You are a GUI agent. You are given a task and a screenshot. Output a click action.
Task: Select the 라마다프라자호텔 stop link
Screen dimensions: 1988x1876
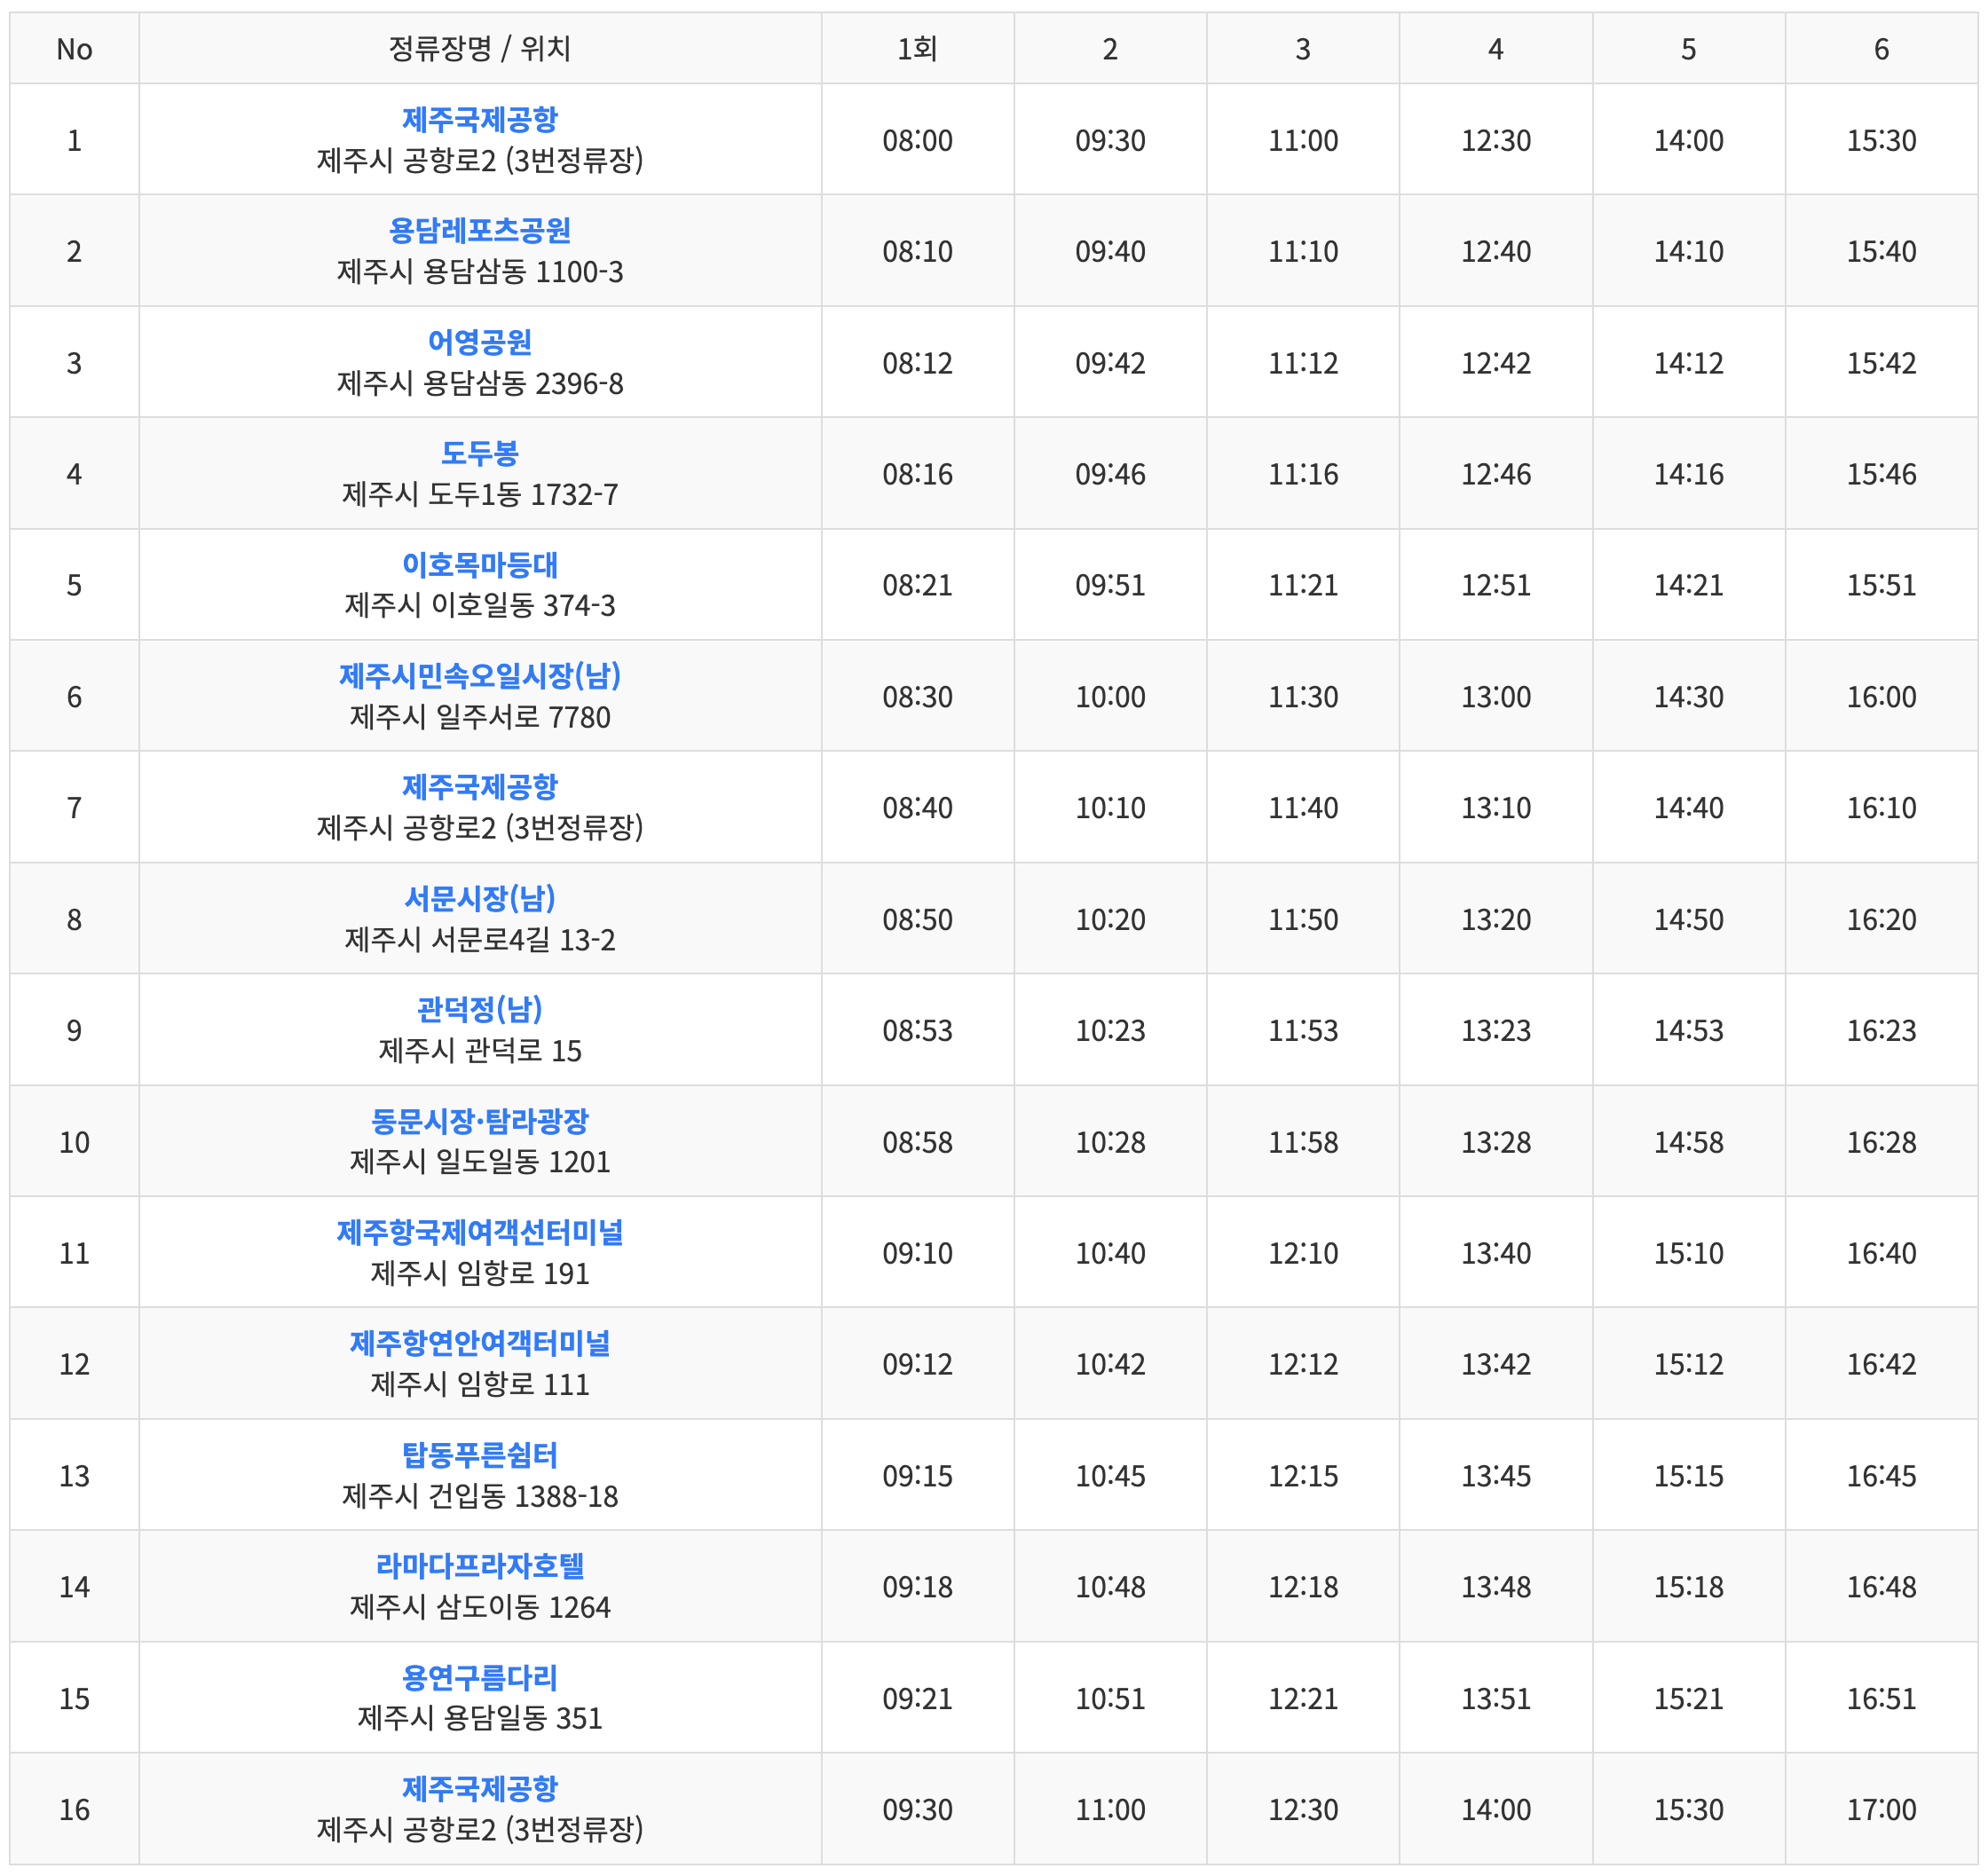click(479, 1566)
